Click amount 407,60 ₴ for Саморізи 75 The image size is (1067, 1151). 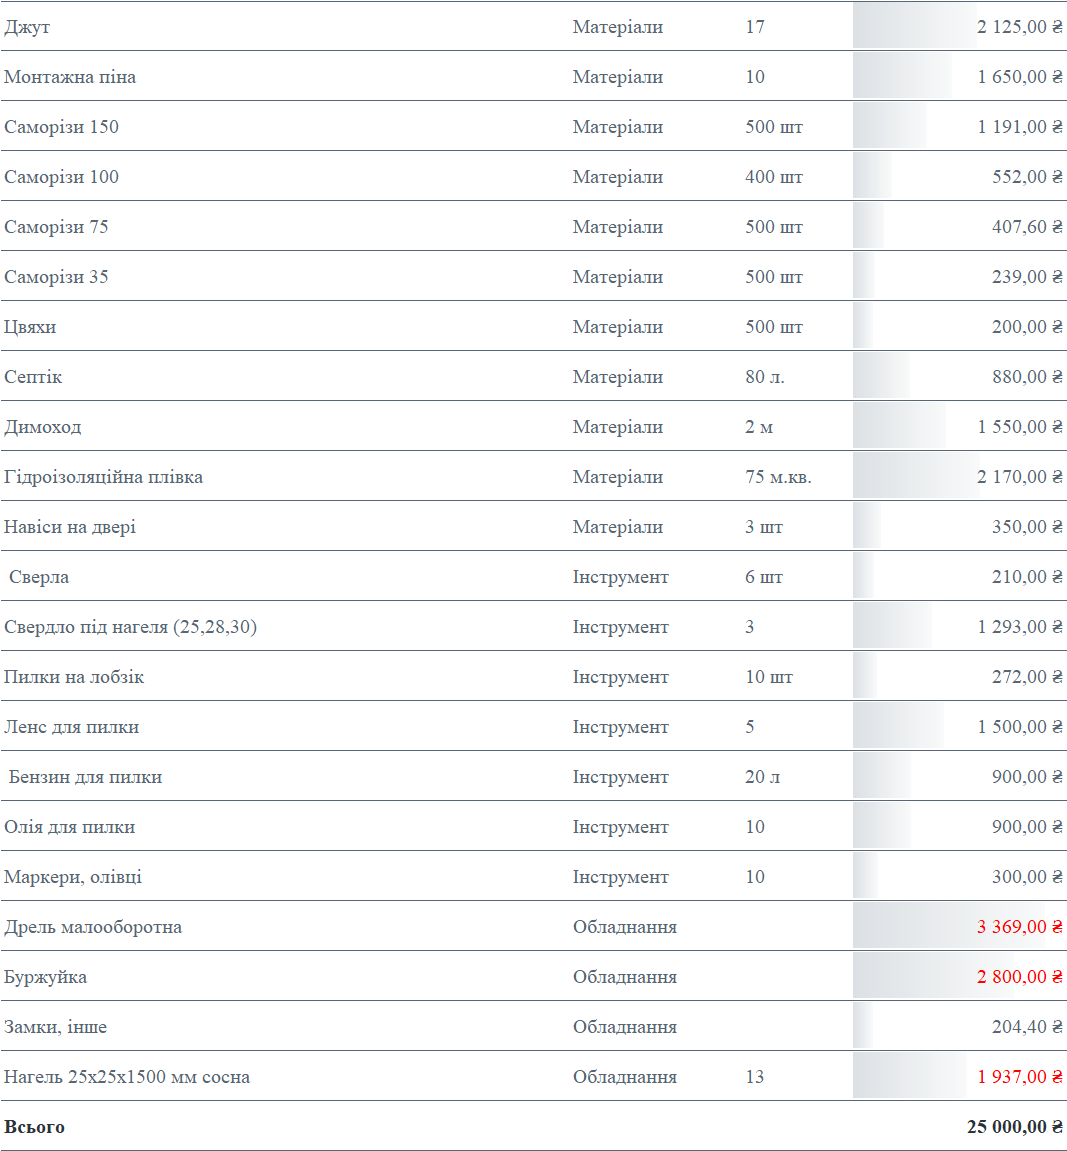(x=1026, y=227)
